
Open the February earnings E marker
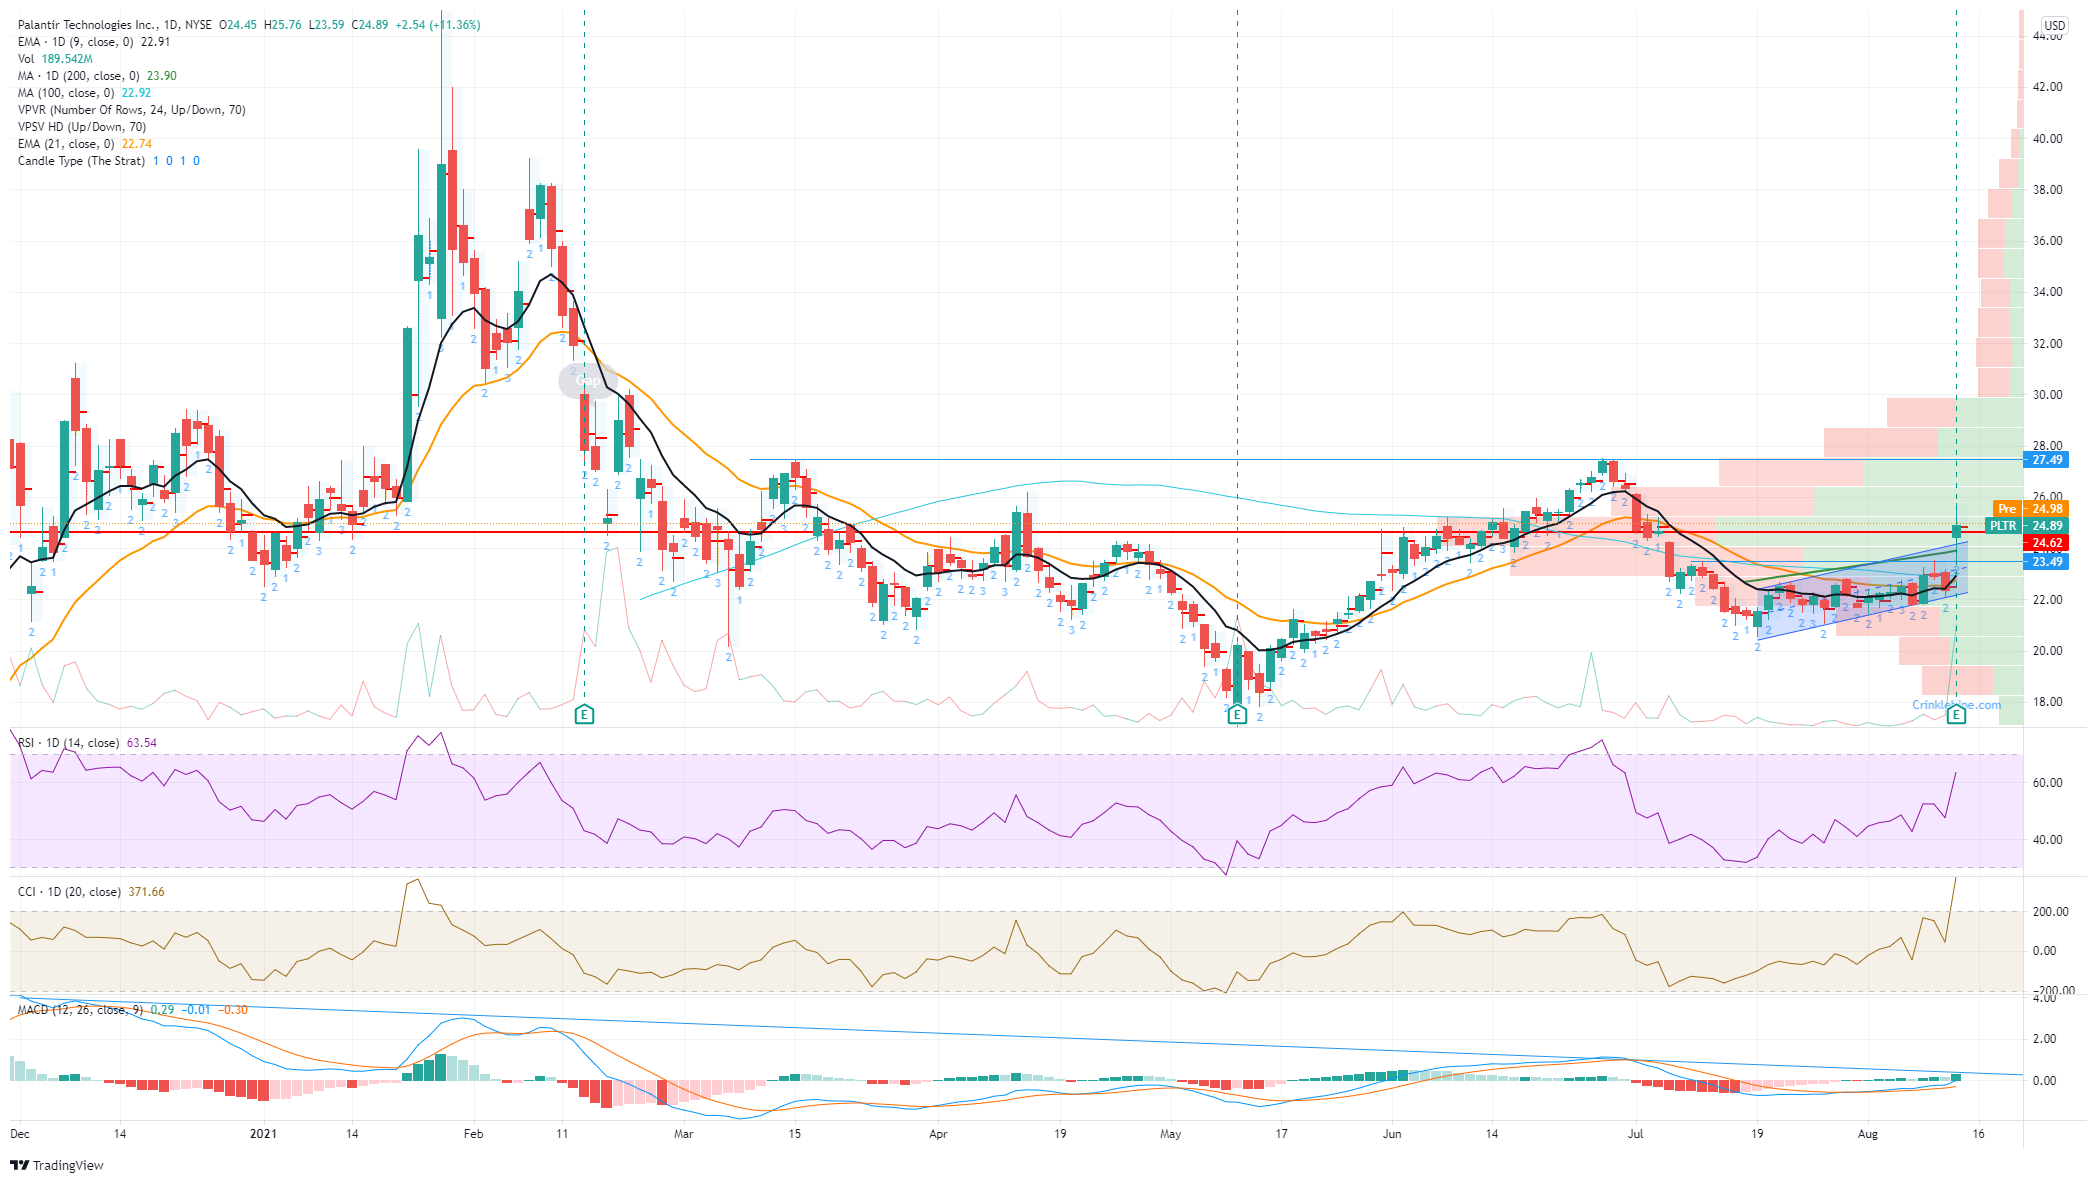(x=585, y=714)
